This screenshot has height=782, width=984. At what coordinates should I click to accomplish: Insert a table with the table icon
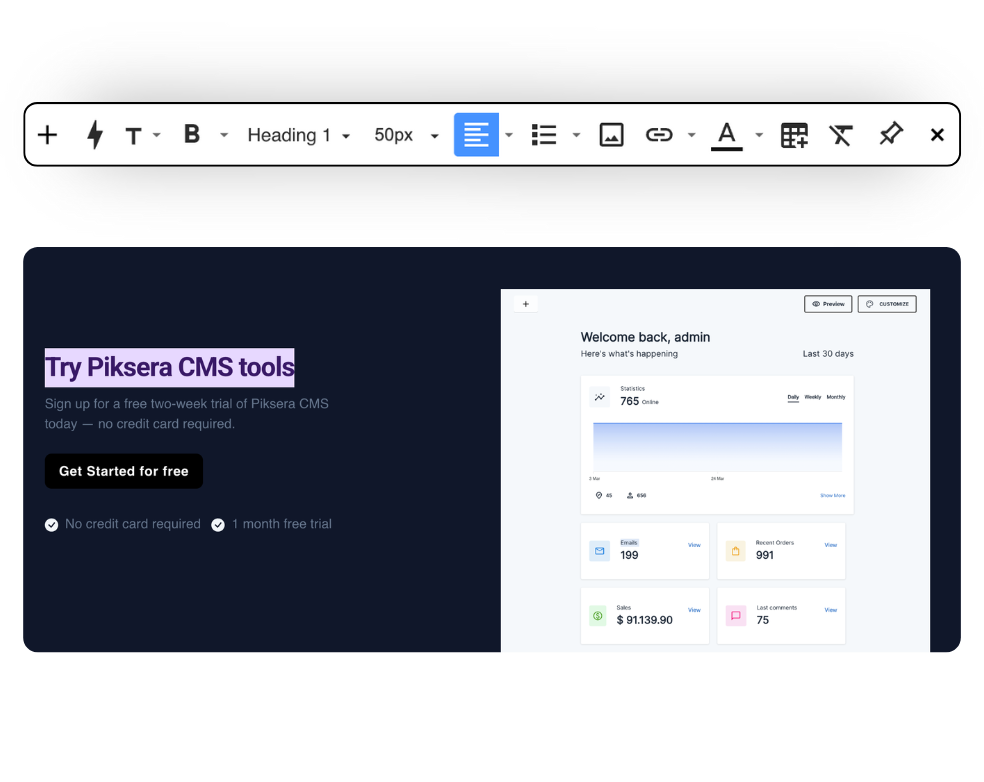794,135
